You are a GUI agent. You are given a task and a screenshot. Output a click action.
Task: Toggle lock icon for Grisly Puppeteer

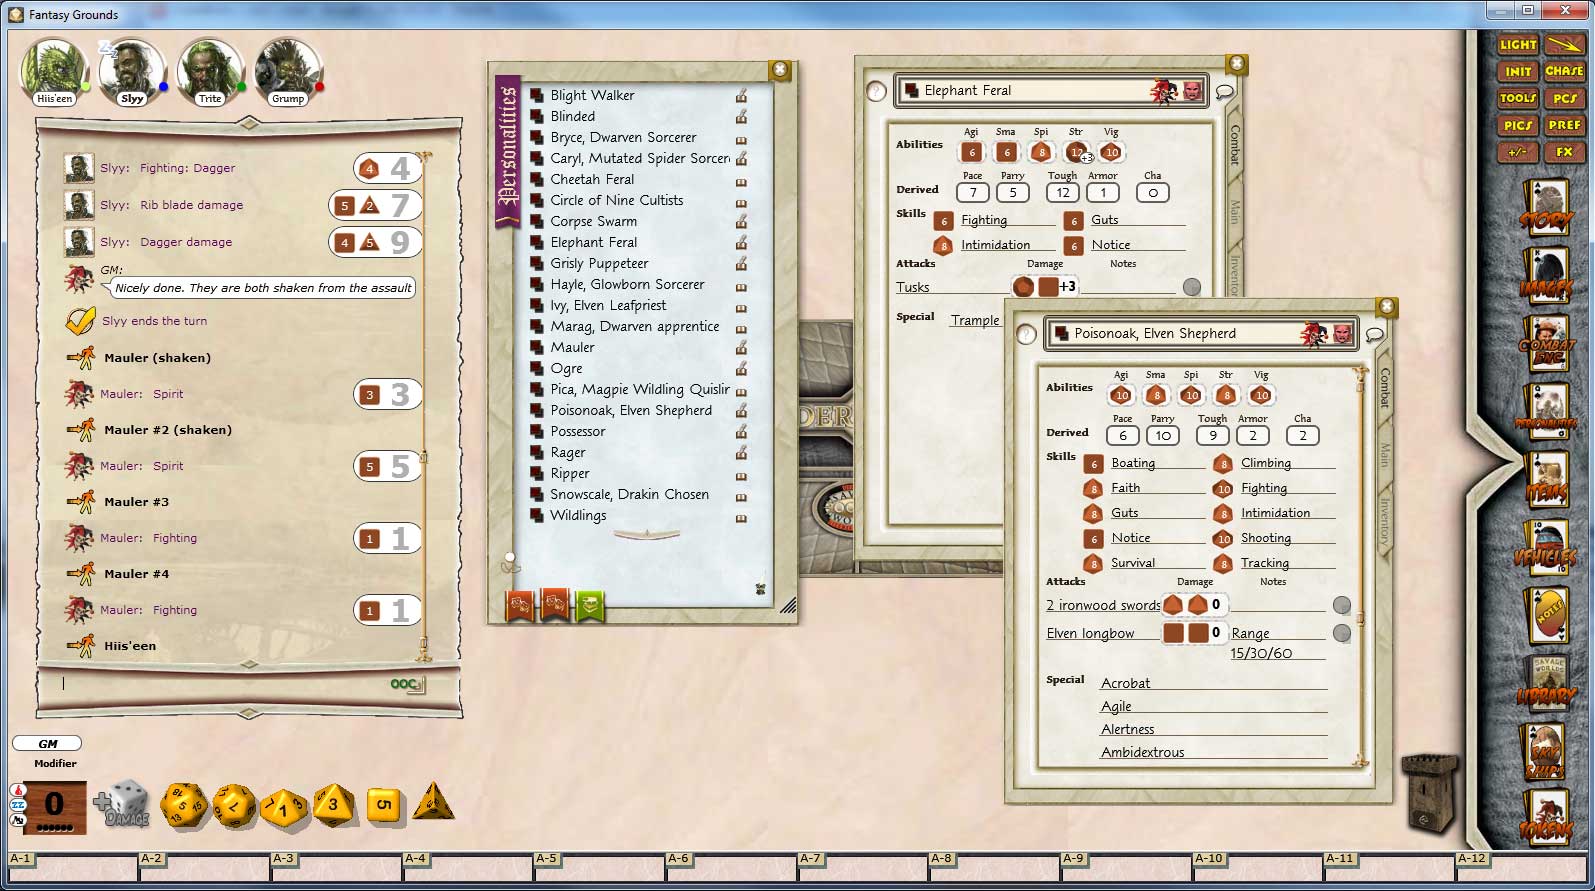741,263
